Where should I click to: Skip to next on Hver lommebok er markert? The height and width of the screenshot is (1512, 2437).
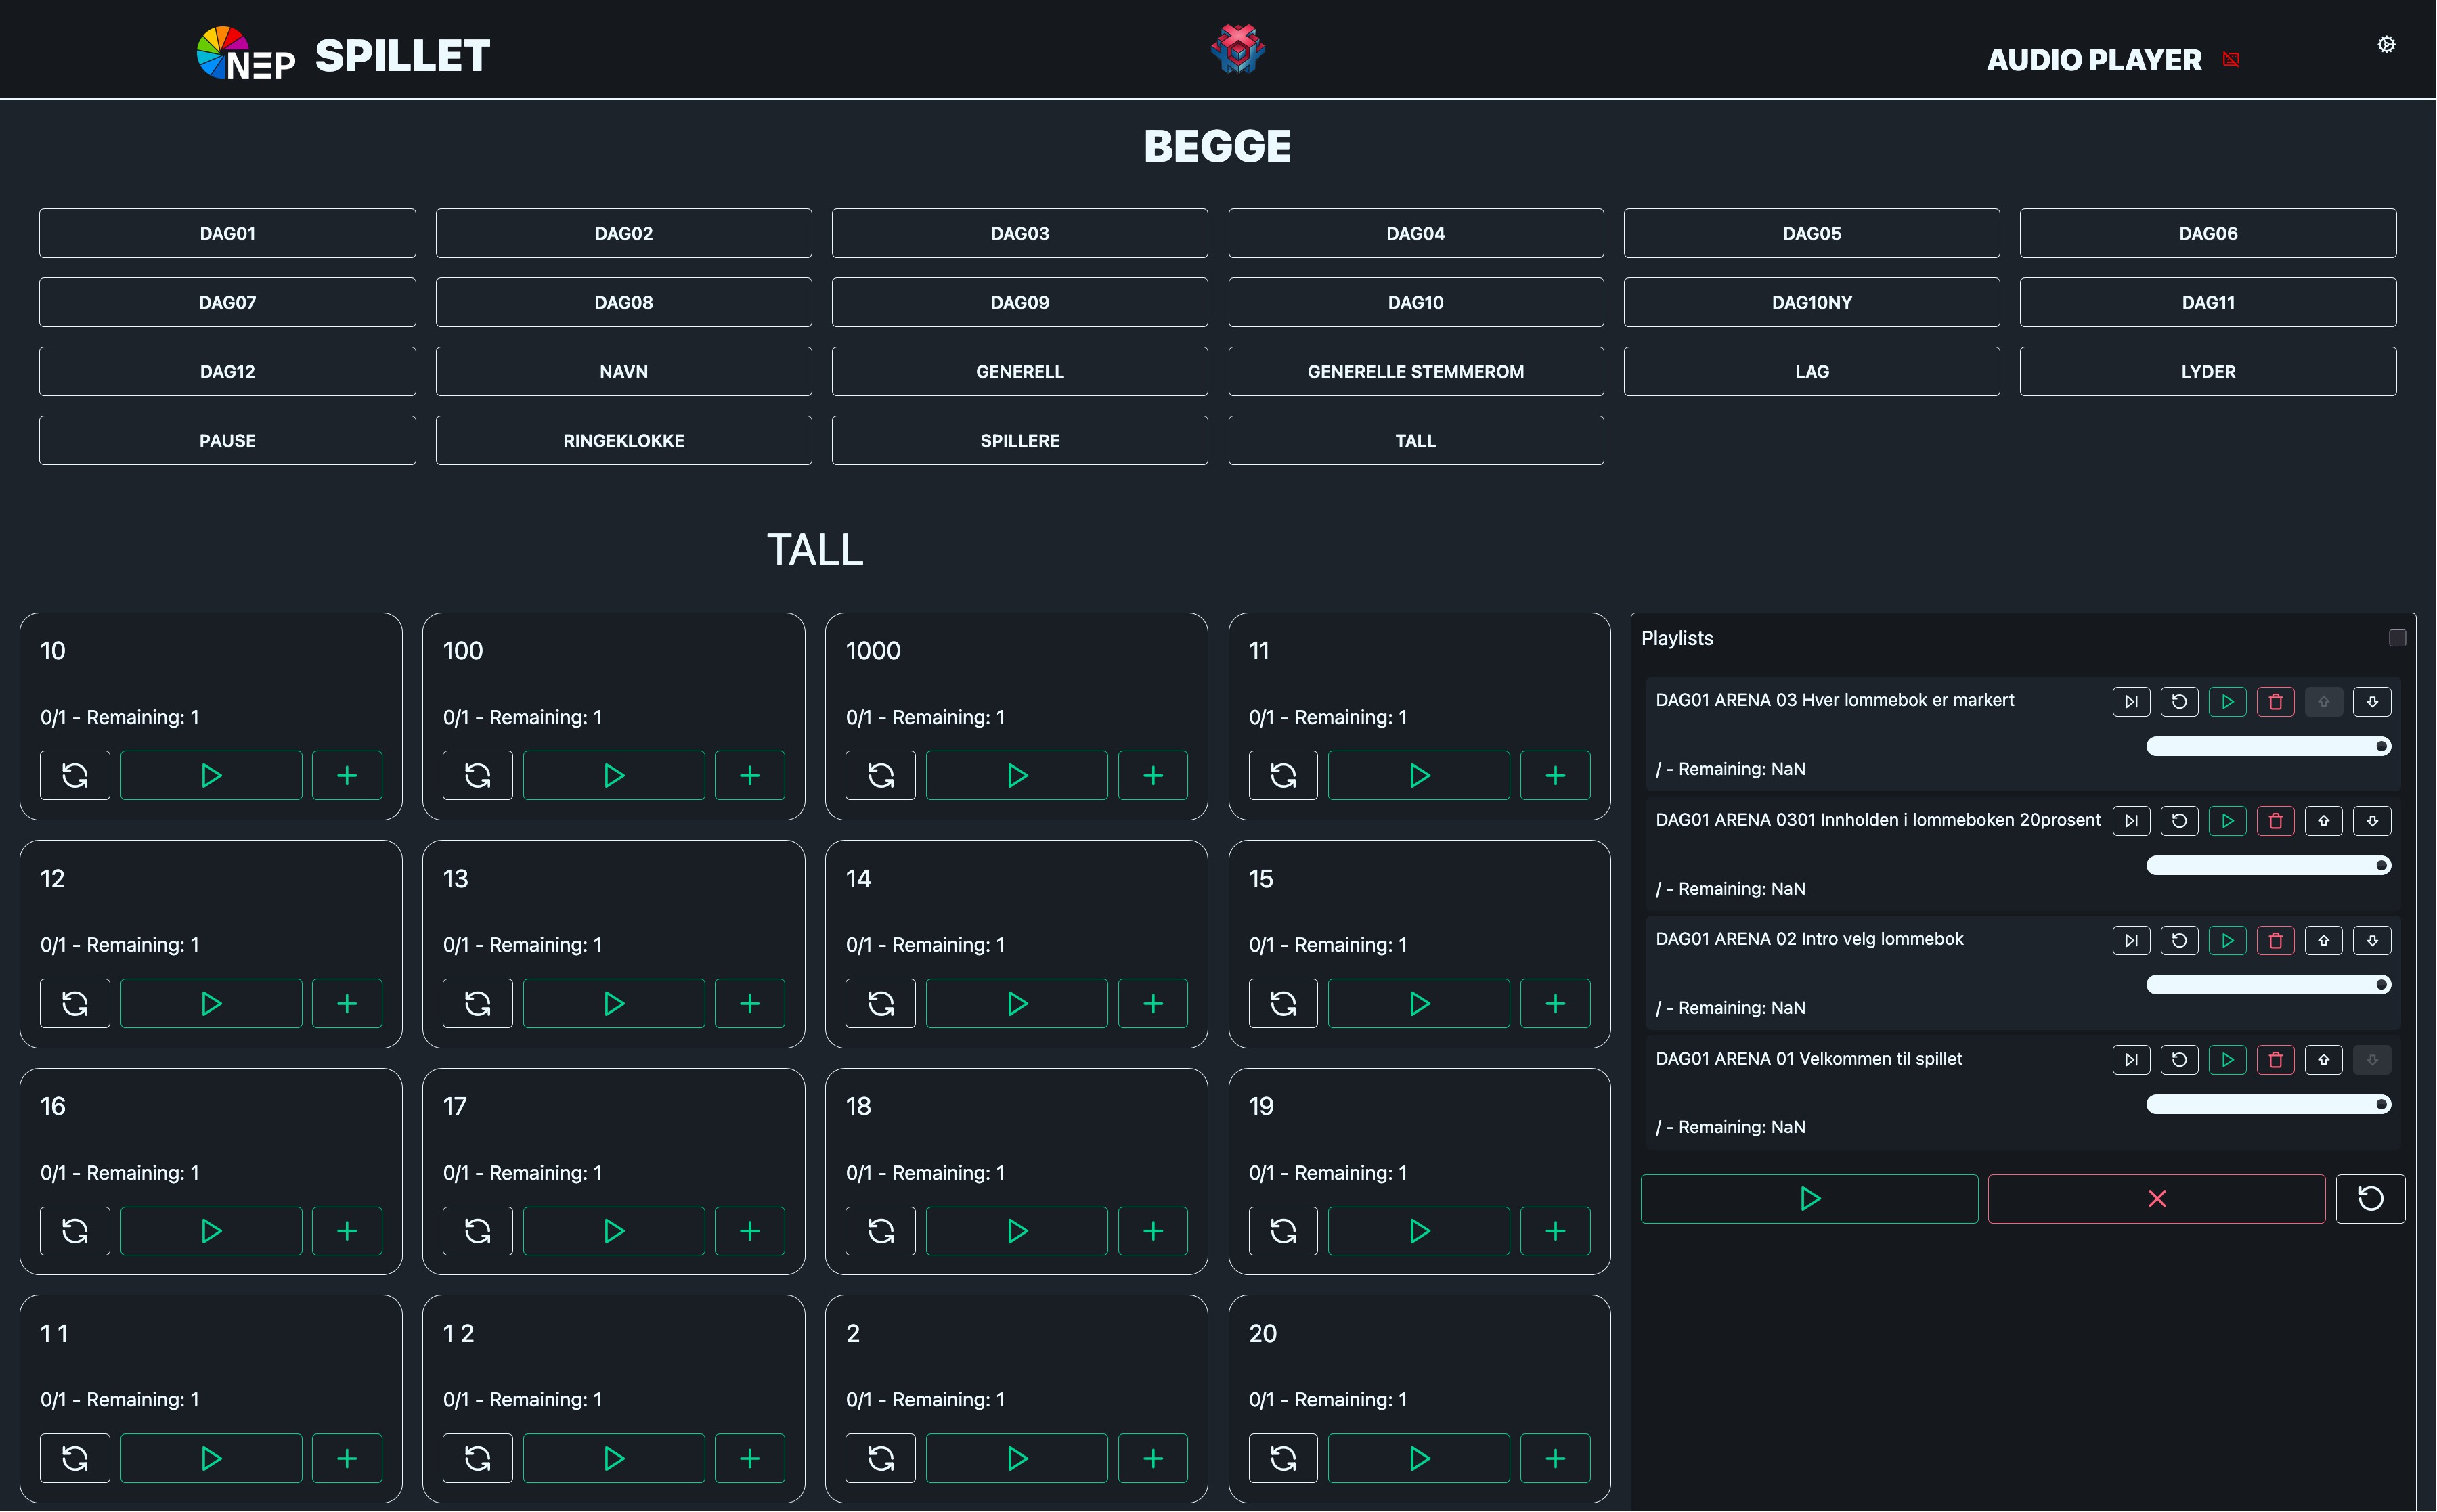point(2131,702)
